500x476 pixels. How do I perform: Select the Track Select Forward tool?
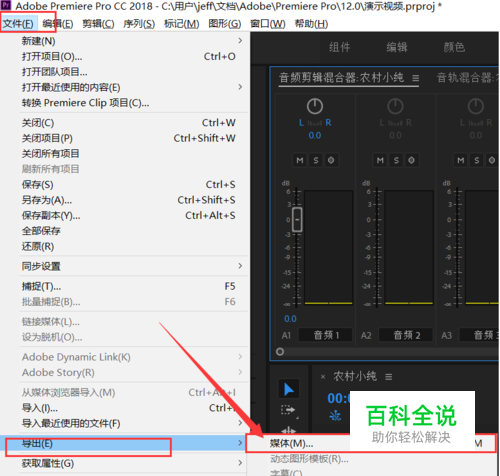[x=288, y=410]
